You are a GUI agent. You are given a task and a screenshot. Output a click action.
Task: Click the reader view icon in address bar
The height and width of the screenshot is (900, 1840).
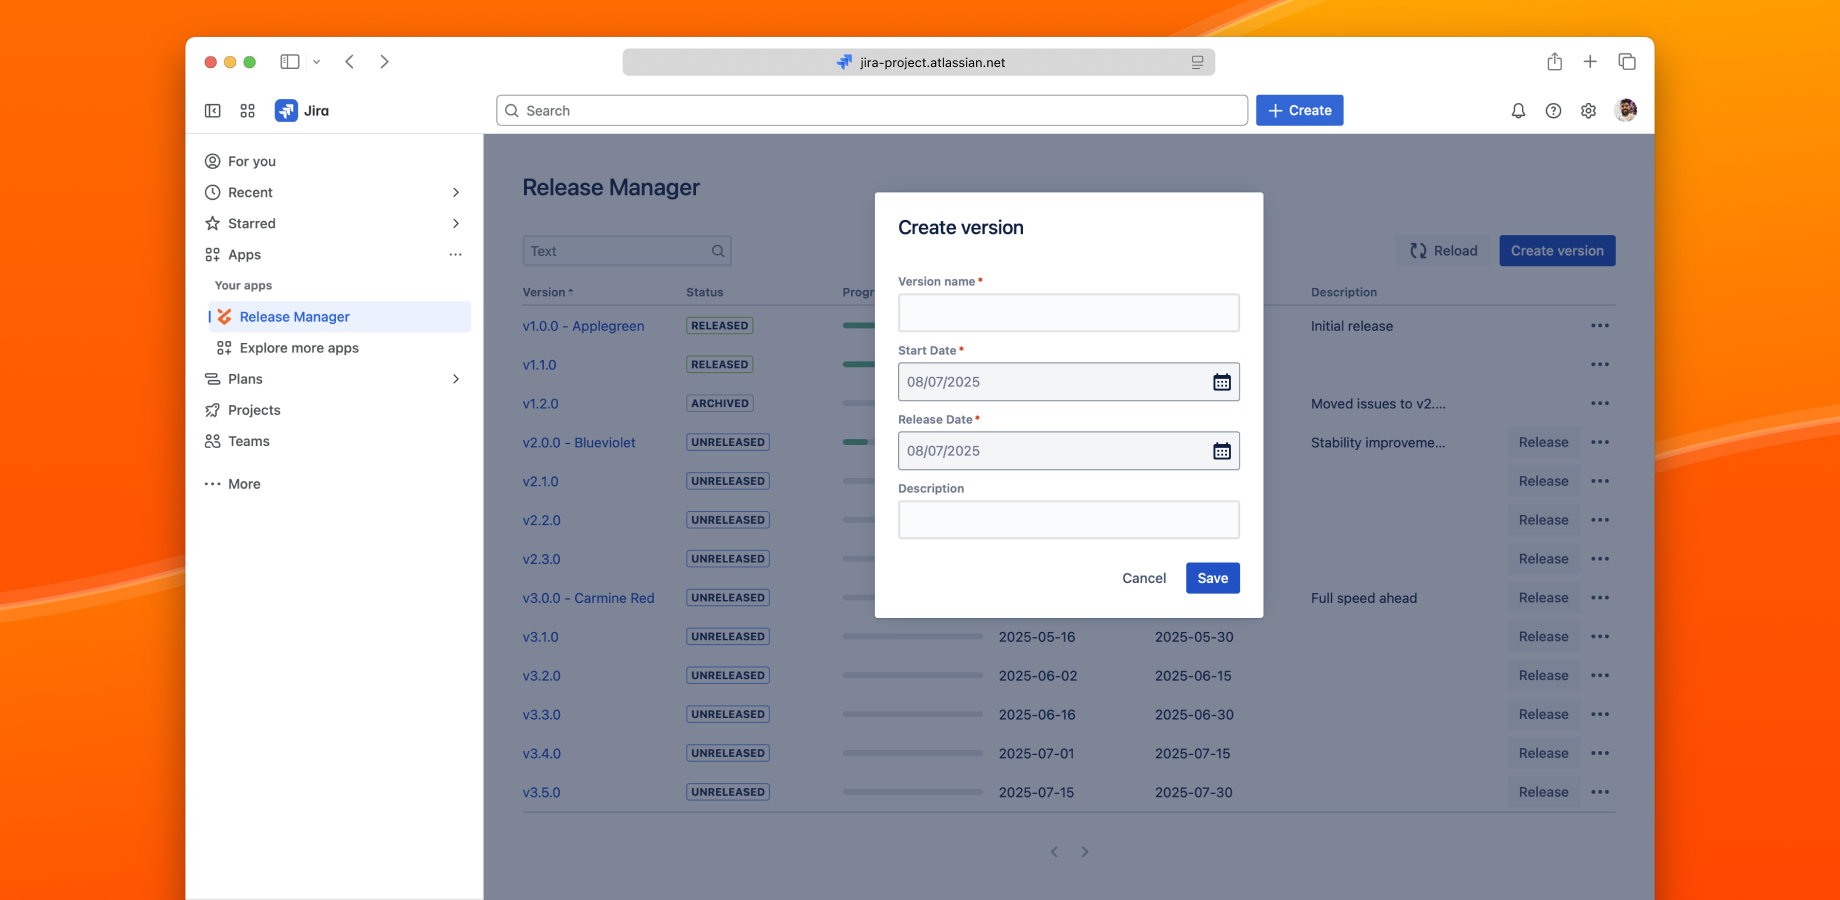pyautogui.click(x=1197, y=62)
